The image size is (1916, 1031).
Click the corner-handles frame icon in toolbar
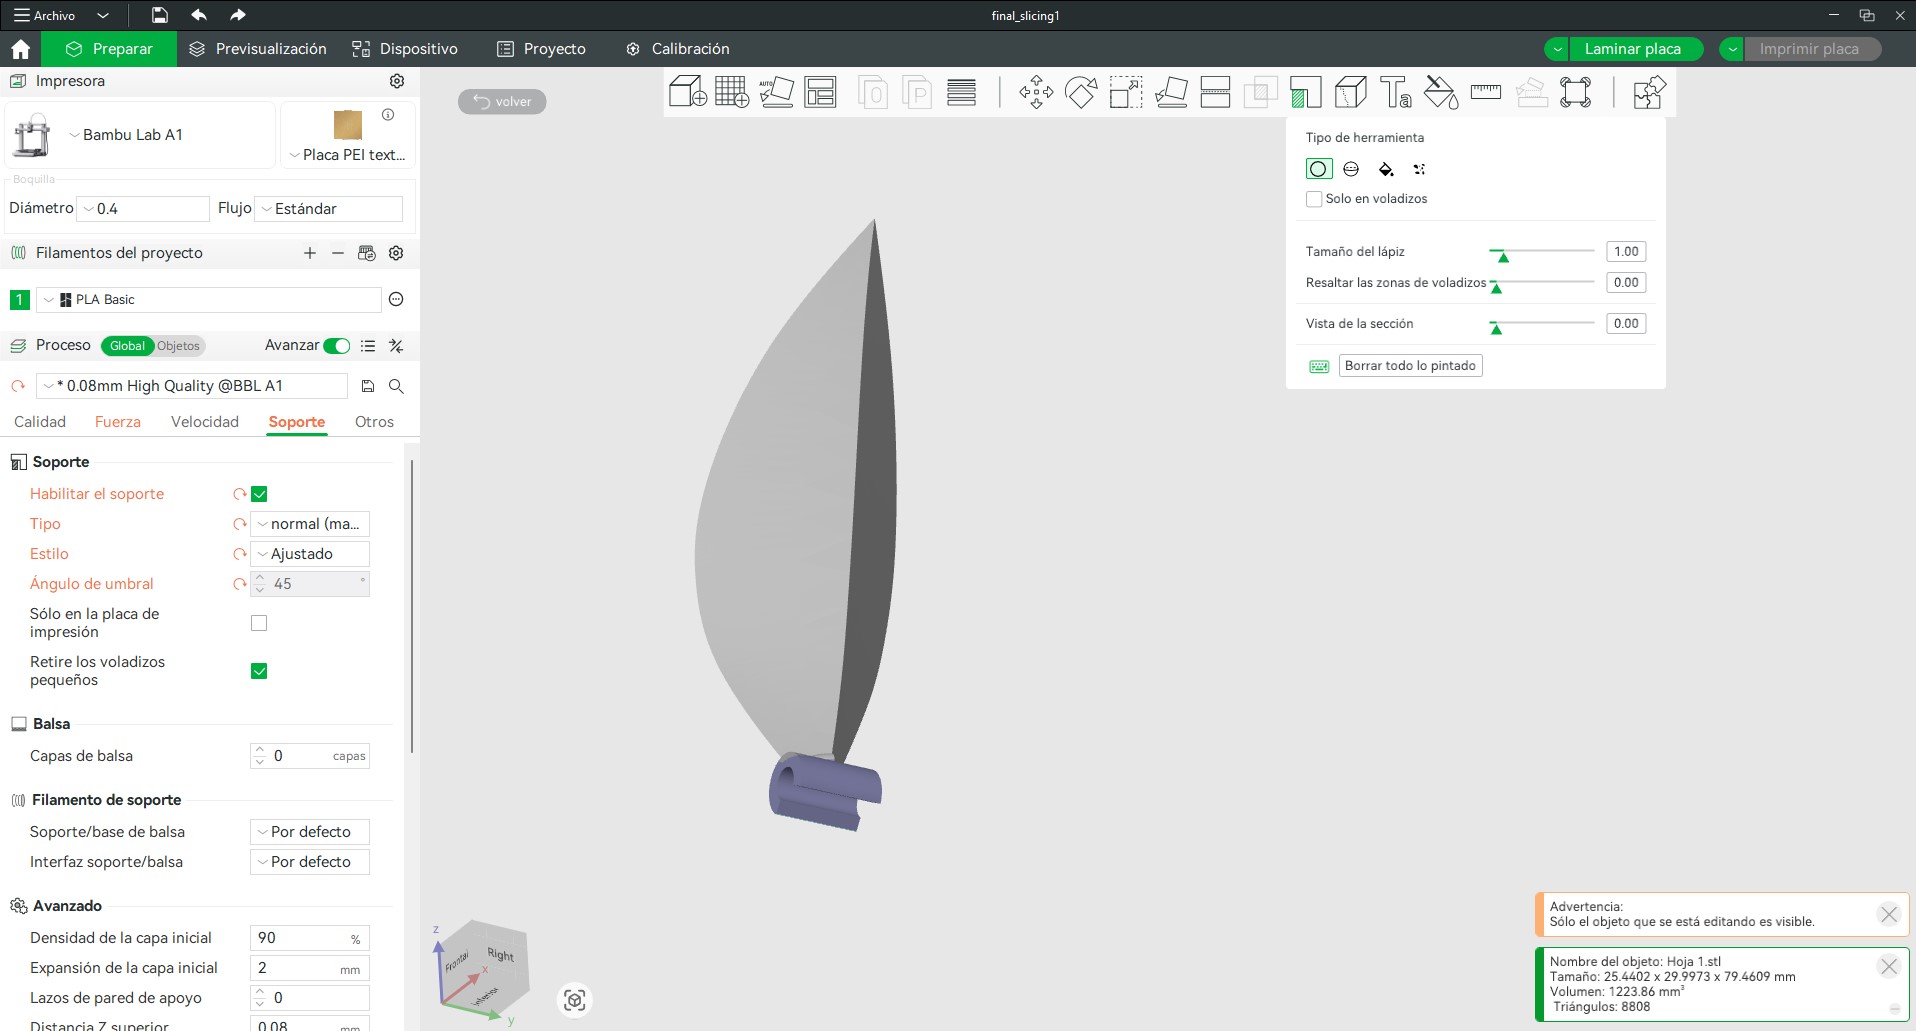coord(1575,92)
